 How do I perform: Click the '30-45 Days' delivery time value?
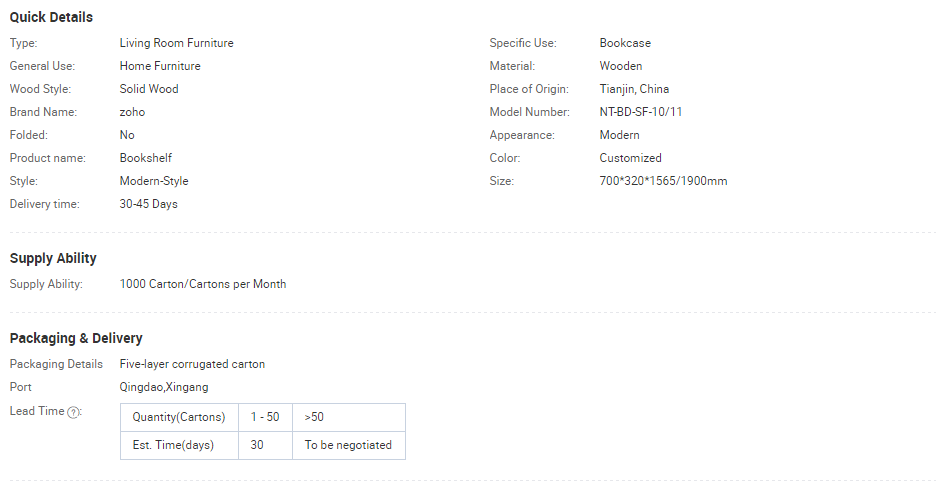click(x=148, y=204)
